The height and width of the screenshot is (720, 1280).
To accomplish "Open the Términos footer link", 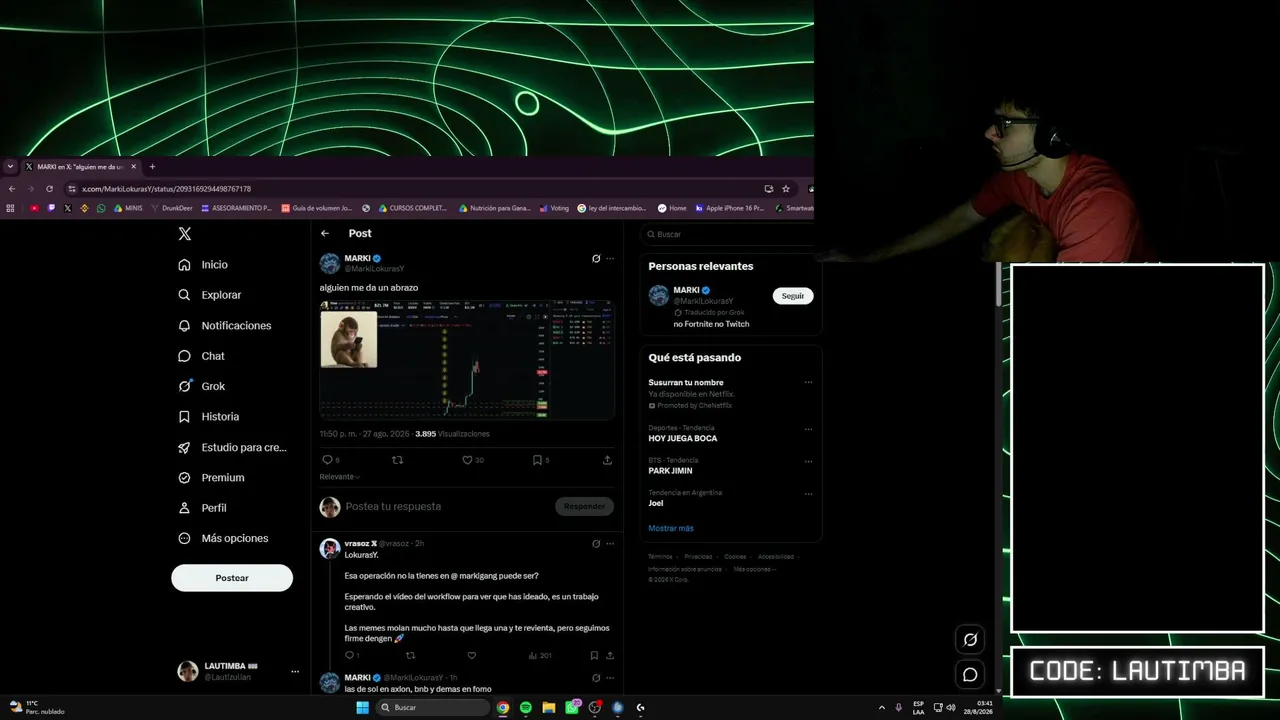I will point(660,557).
